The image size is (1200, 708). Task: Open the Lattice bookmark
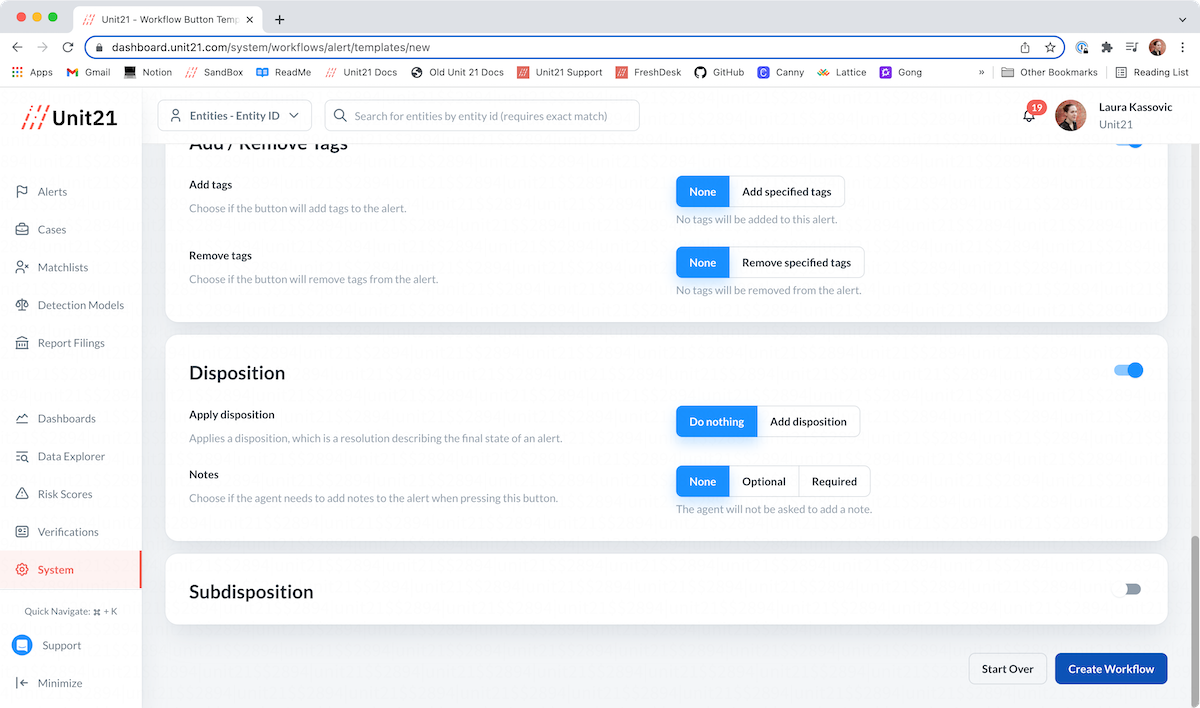pos(842,73)
